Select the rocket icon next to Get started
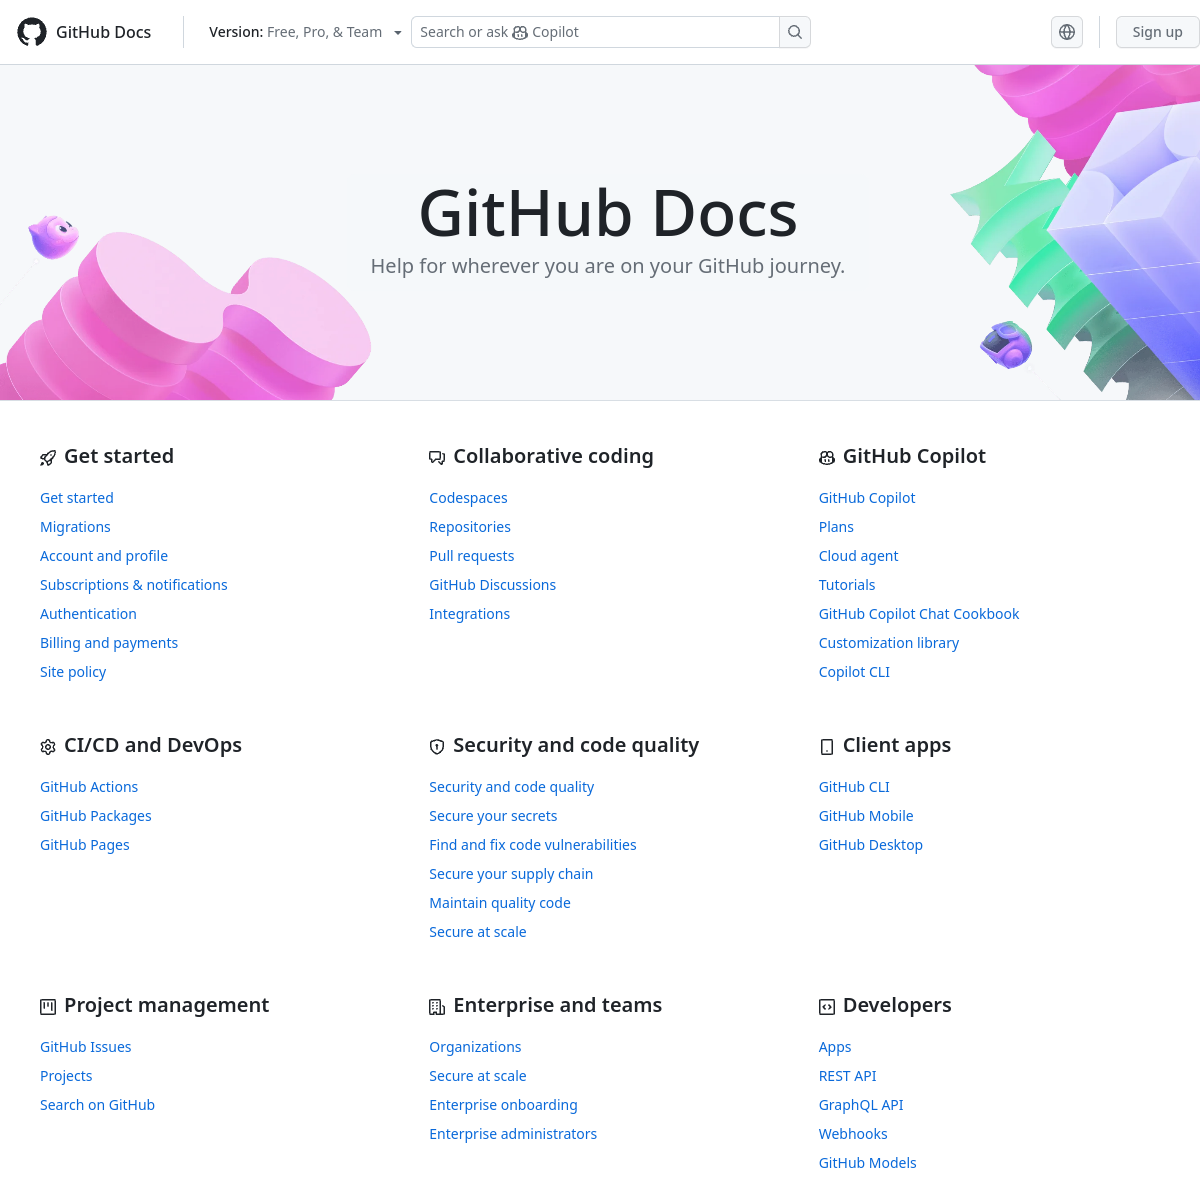 (x=47, y=457)
